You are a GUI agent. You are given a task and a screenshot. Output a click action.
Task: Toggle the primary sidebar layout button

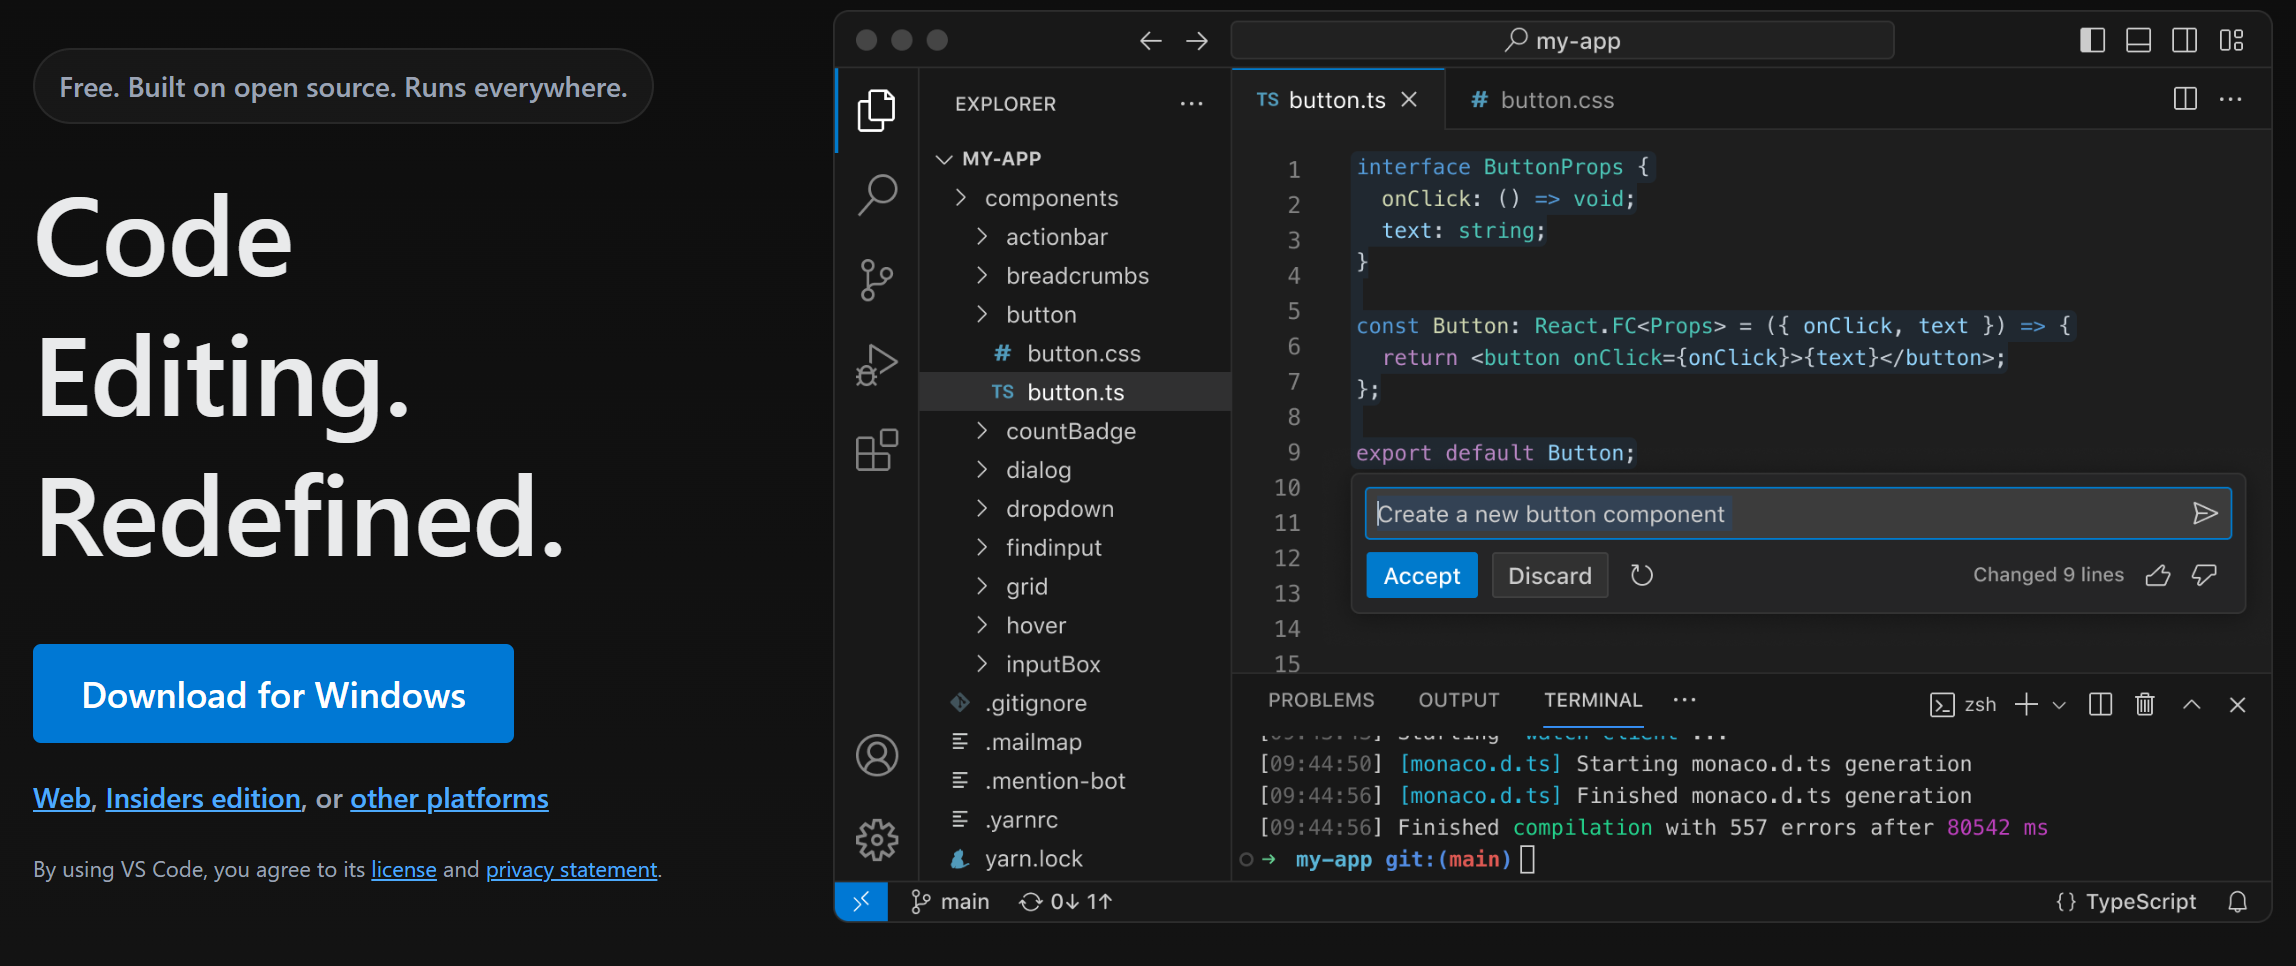point(2092,40)
